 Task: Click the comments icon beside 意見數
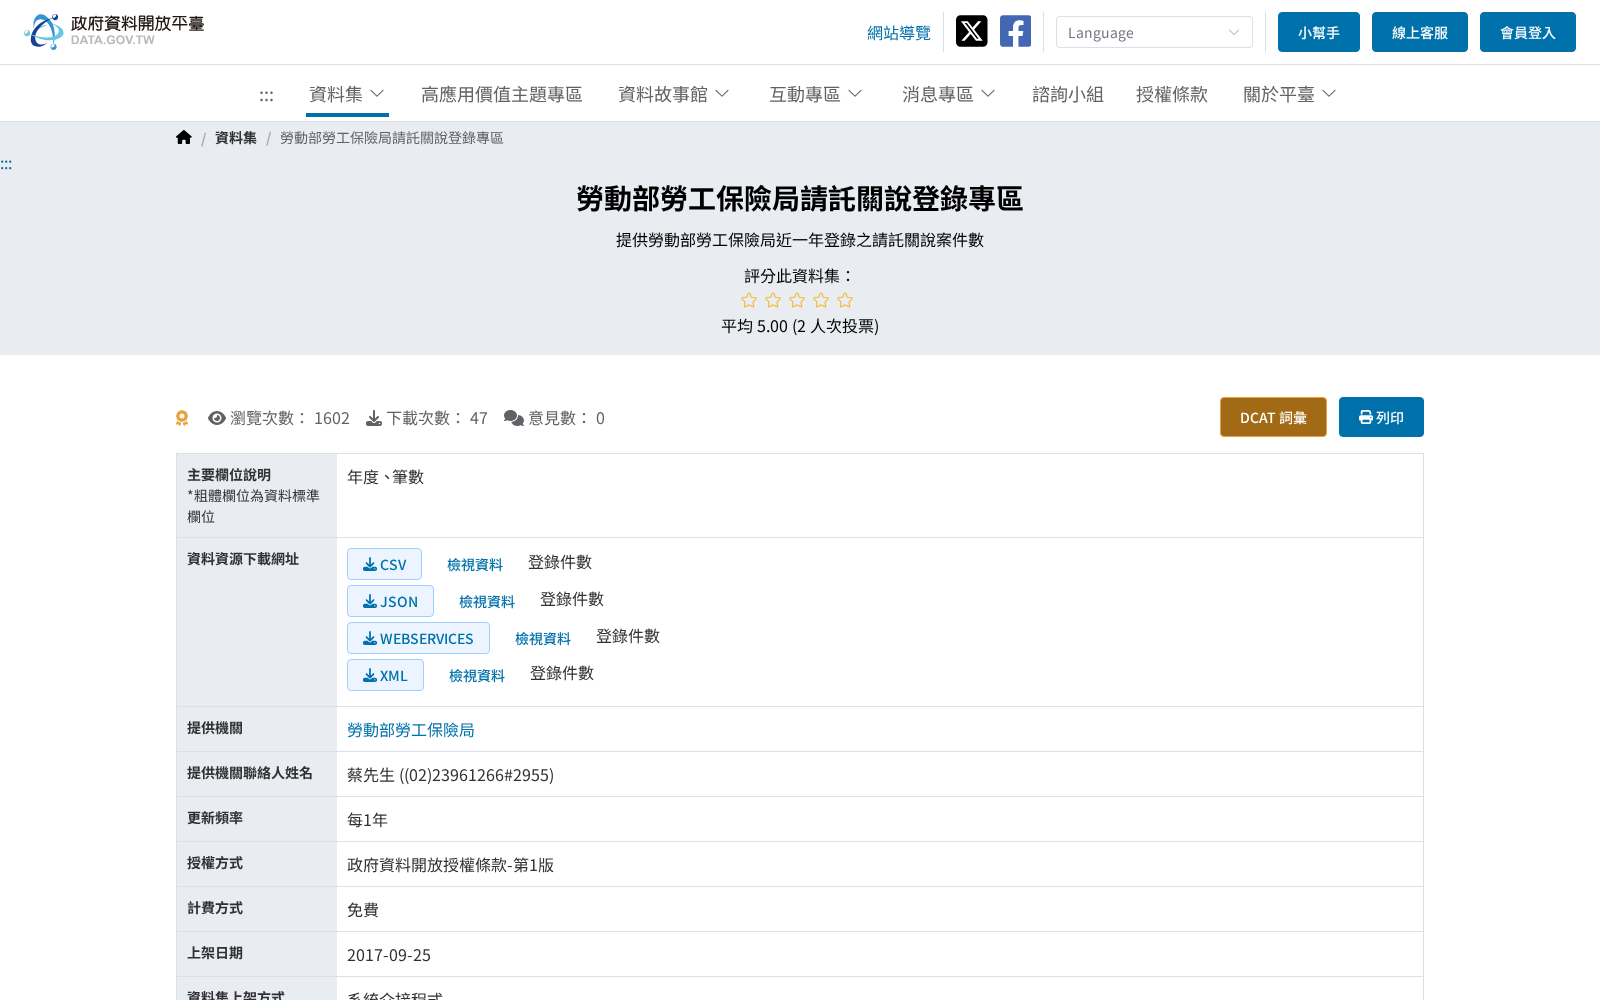514,418
